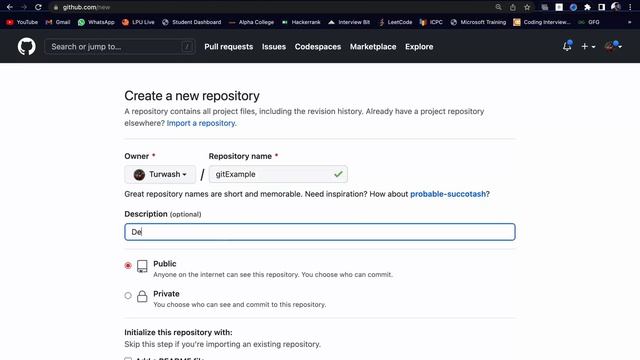This screenshot has width=640, height=360.
Task: Open the plus create-new dropdown
Action: 588,47
